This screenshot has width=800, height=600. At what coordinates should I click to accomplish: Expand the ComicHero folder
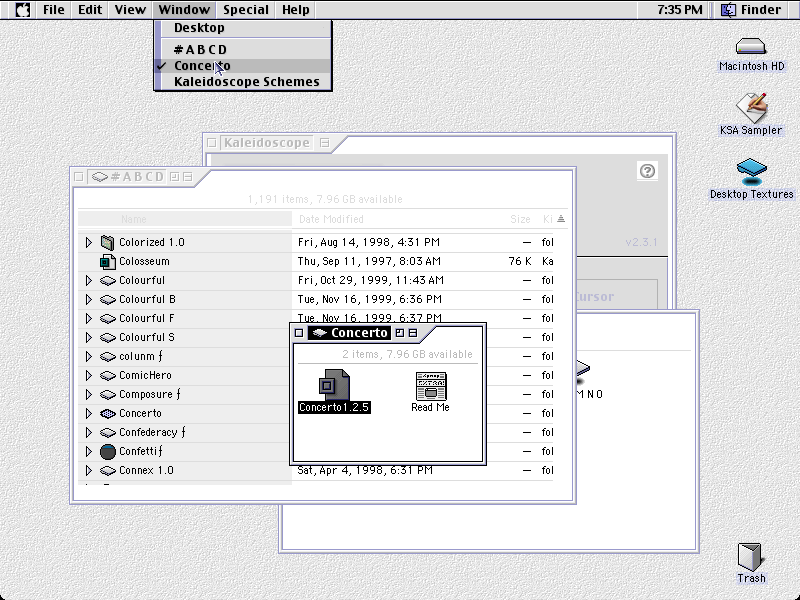(88, 376)
